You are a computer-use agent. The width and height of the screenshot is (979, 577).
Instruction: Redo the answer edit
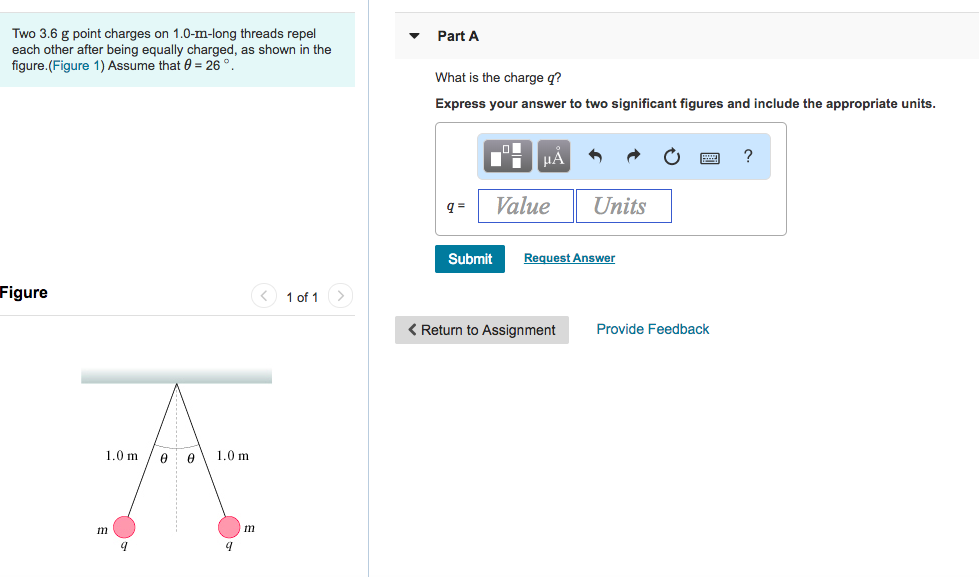tap(633, 156)
